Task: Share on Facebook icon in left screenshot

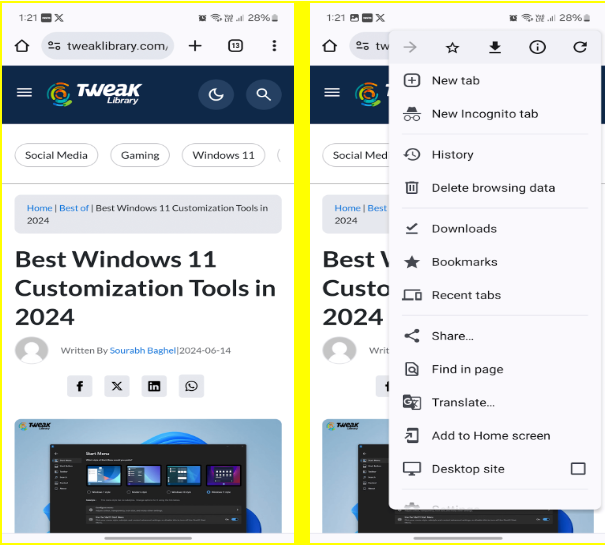Action: pyautogui.click(x=79, y=386)
